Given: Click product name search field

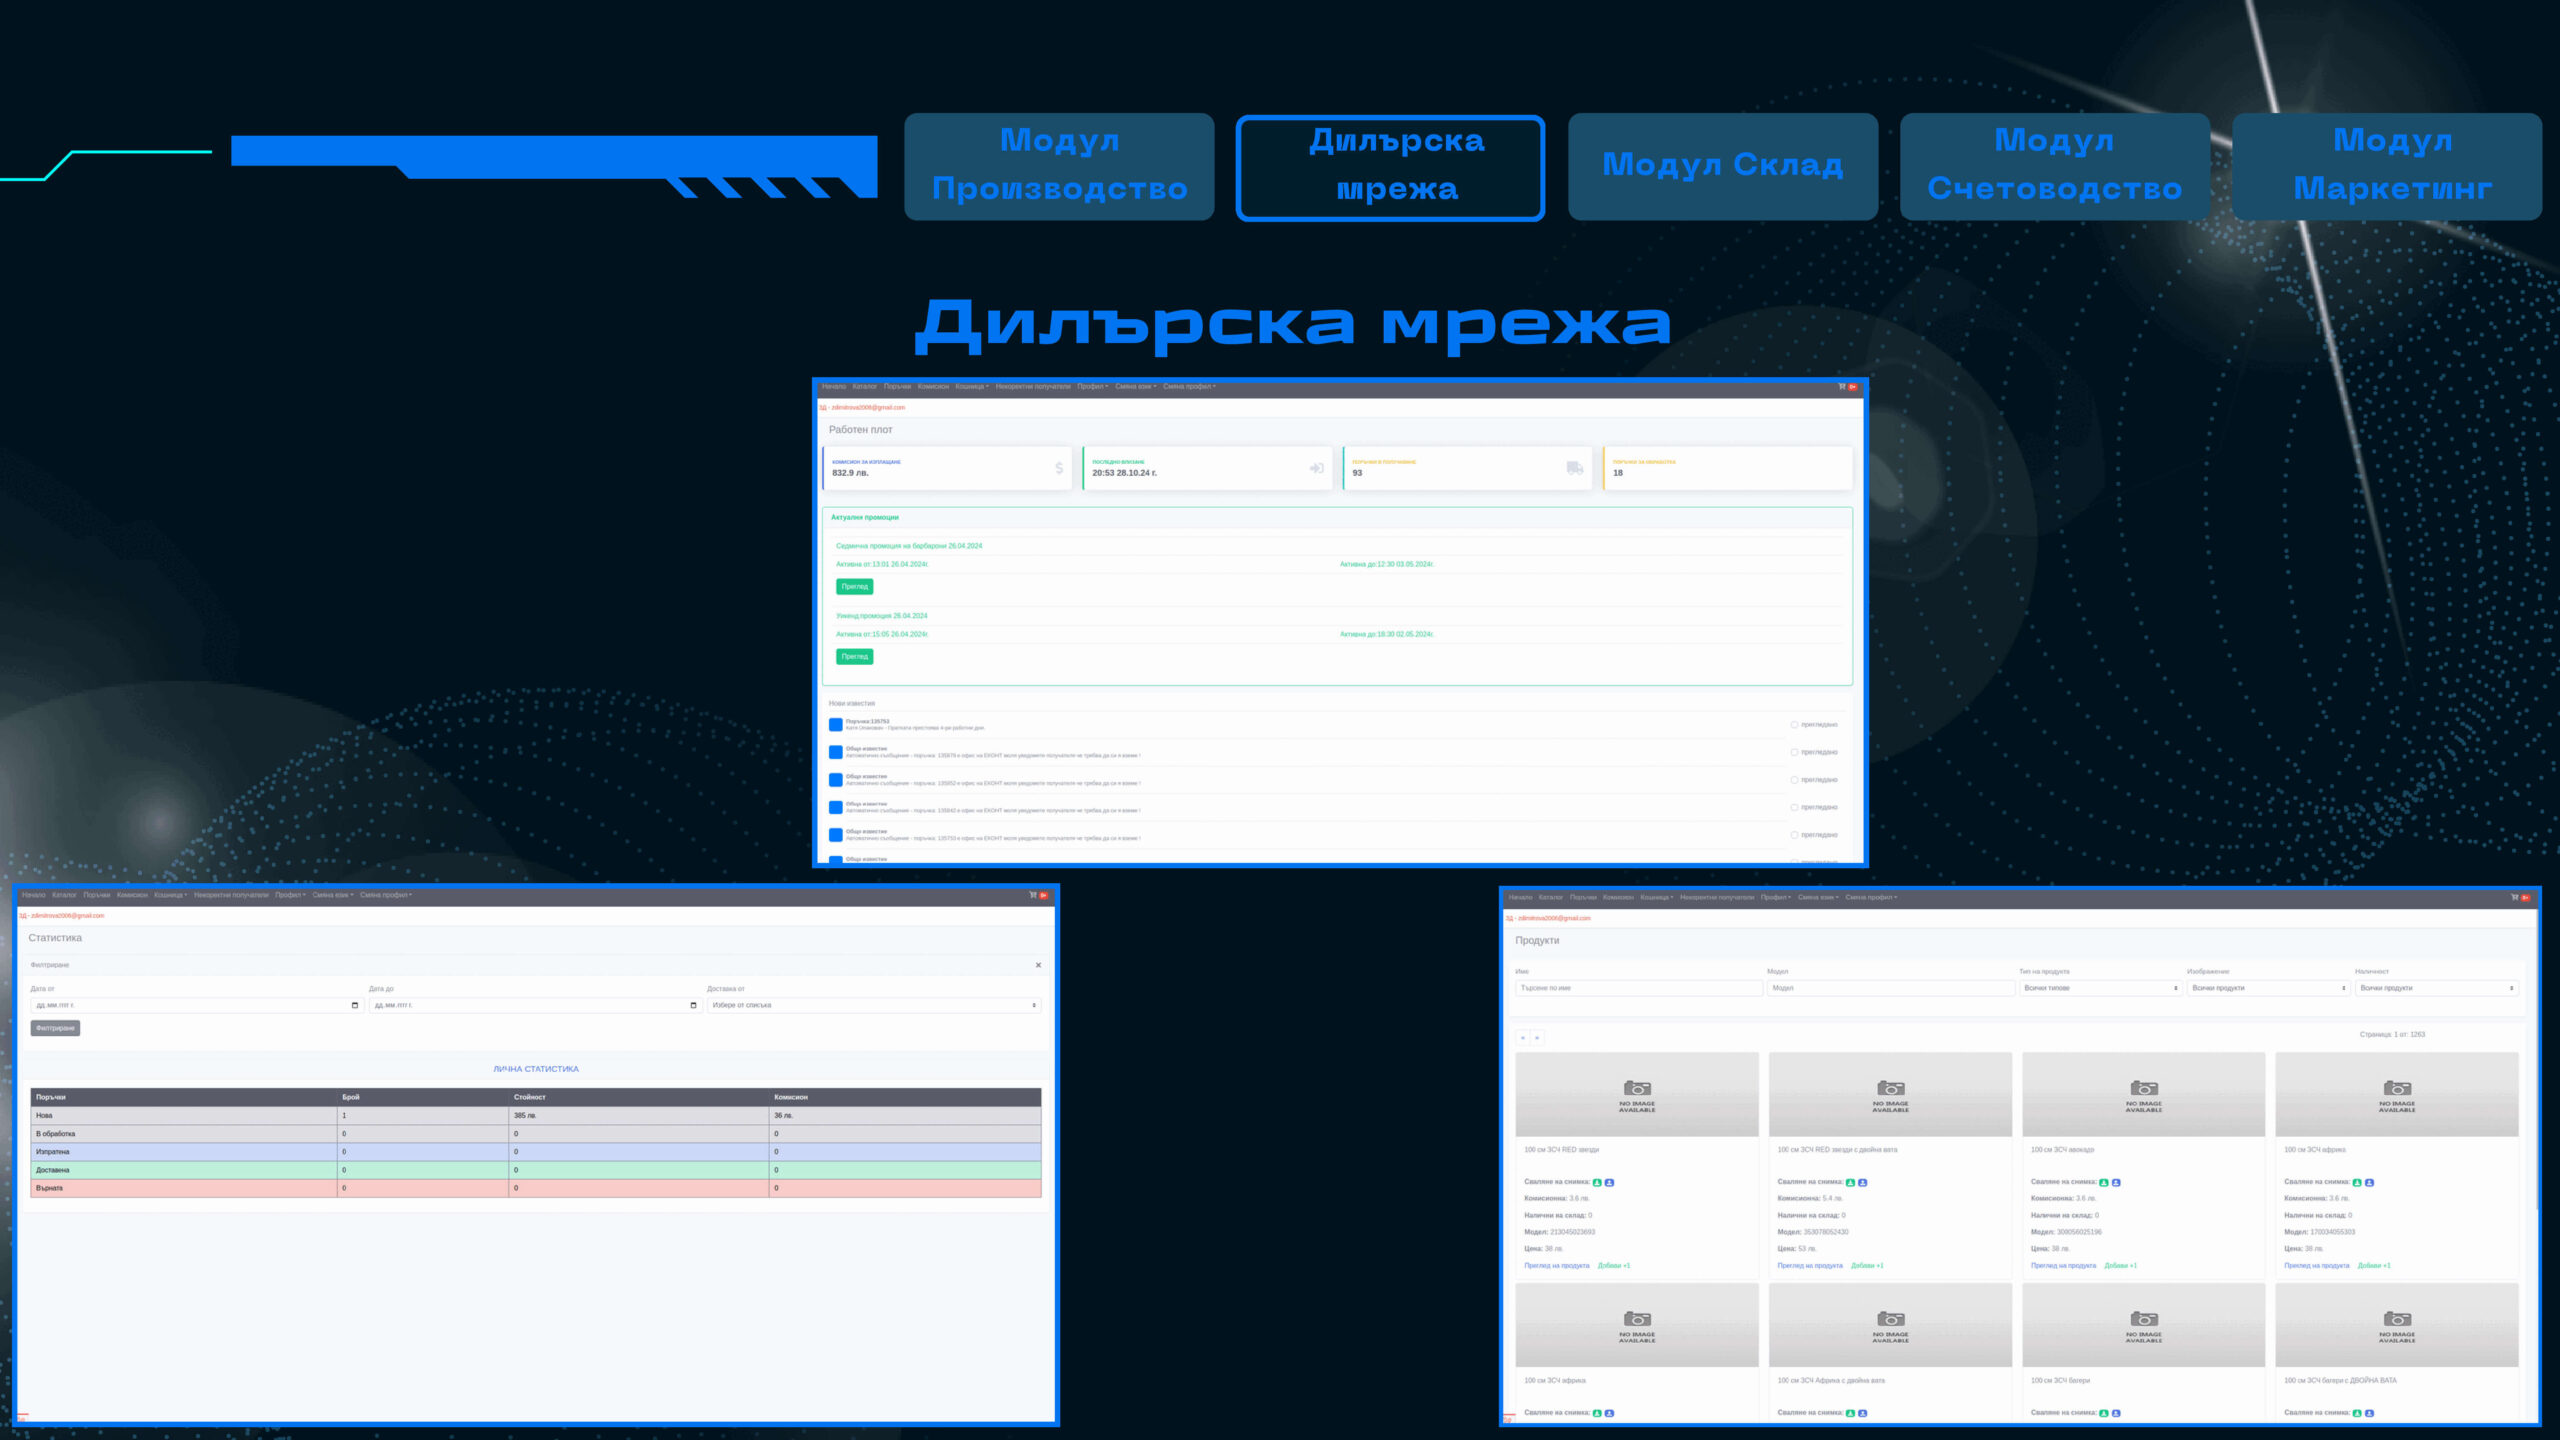Looking at the screenshot, I should [x=1638, y=988].
